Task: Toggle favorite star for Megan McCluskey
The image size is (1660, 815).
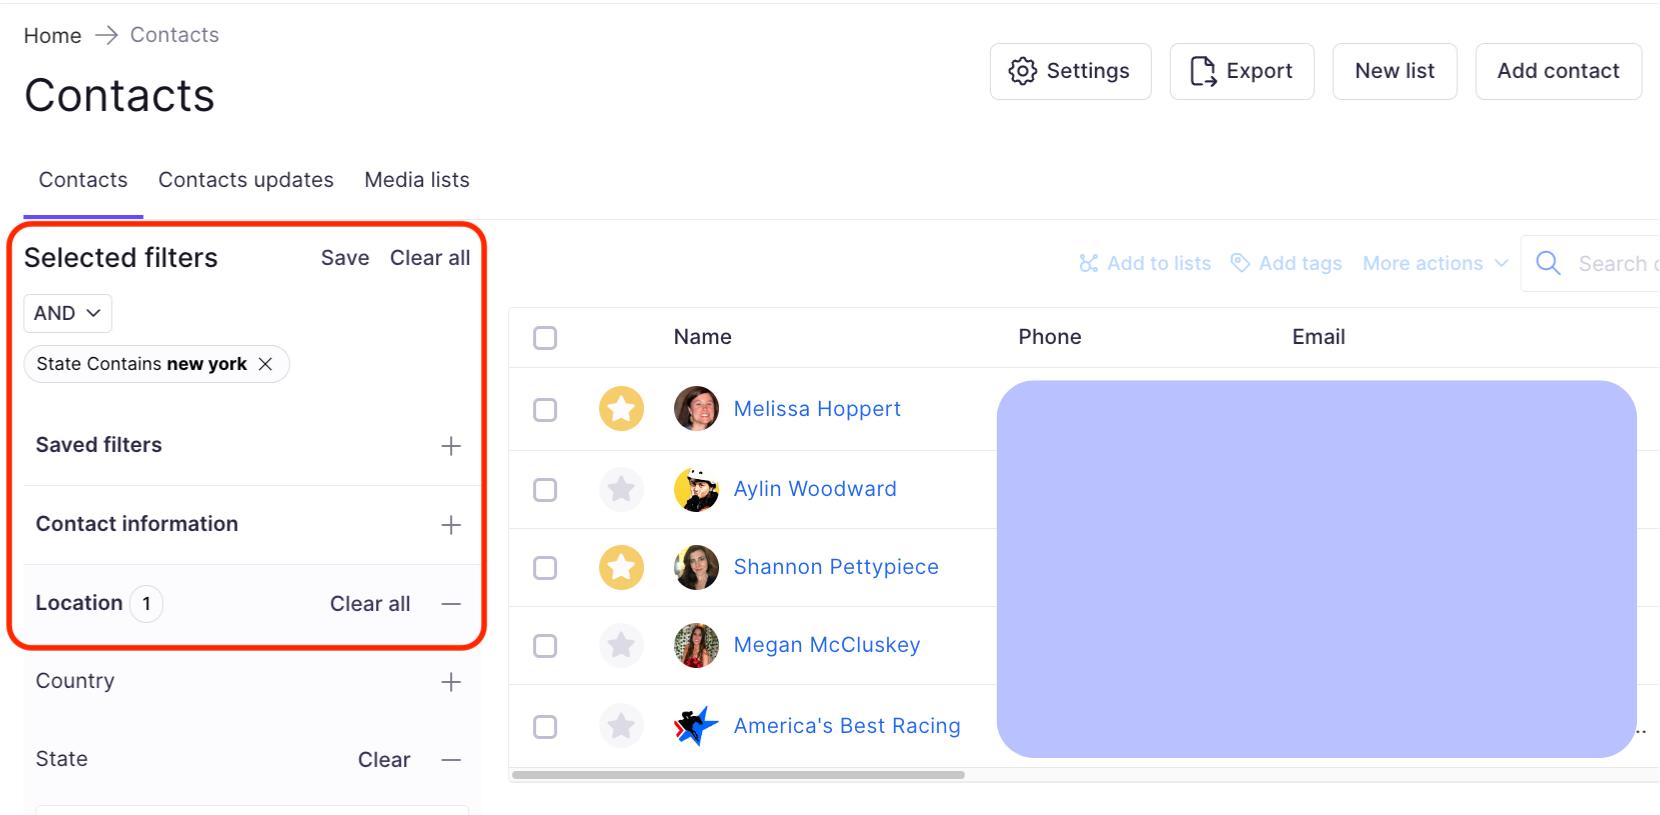Action: (x=621, y=645)
